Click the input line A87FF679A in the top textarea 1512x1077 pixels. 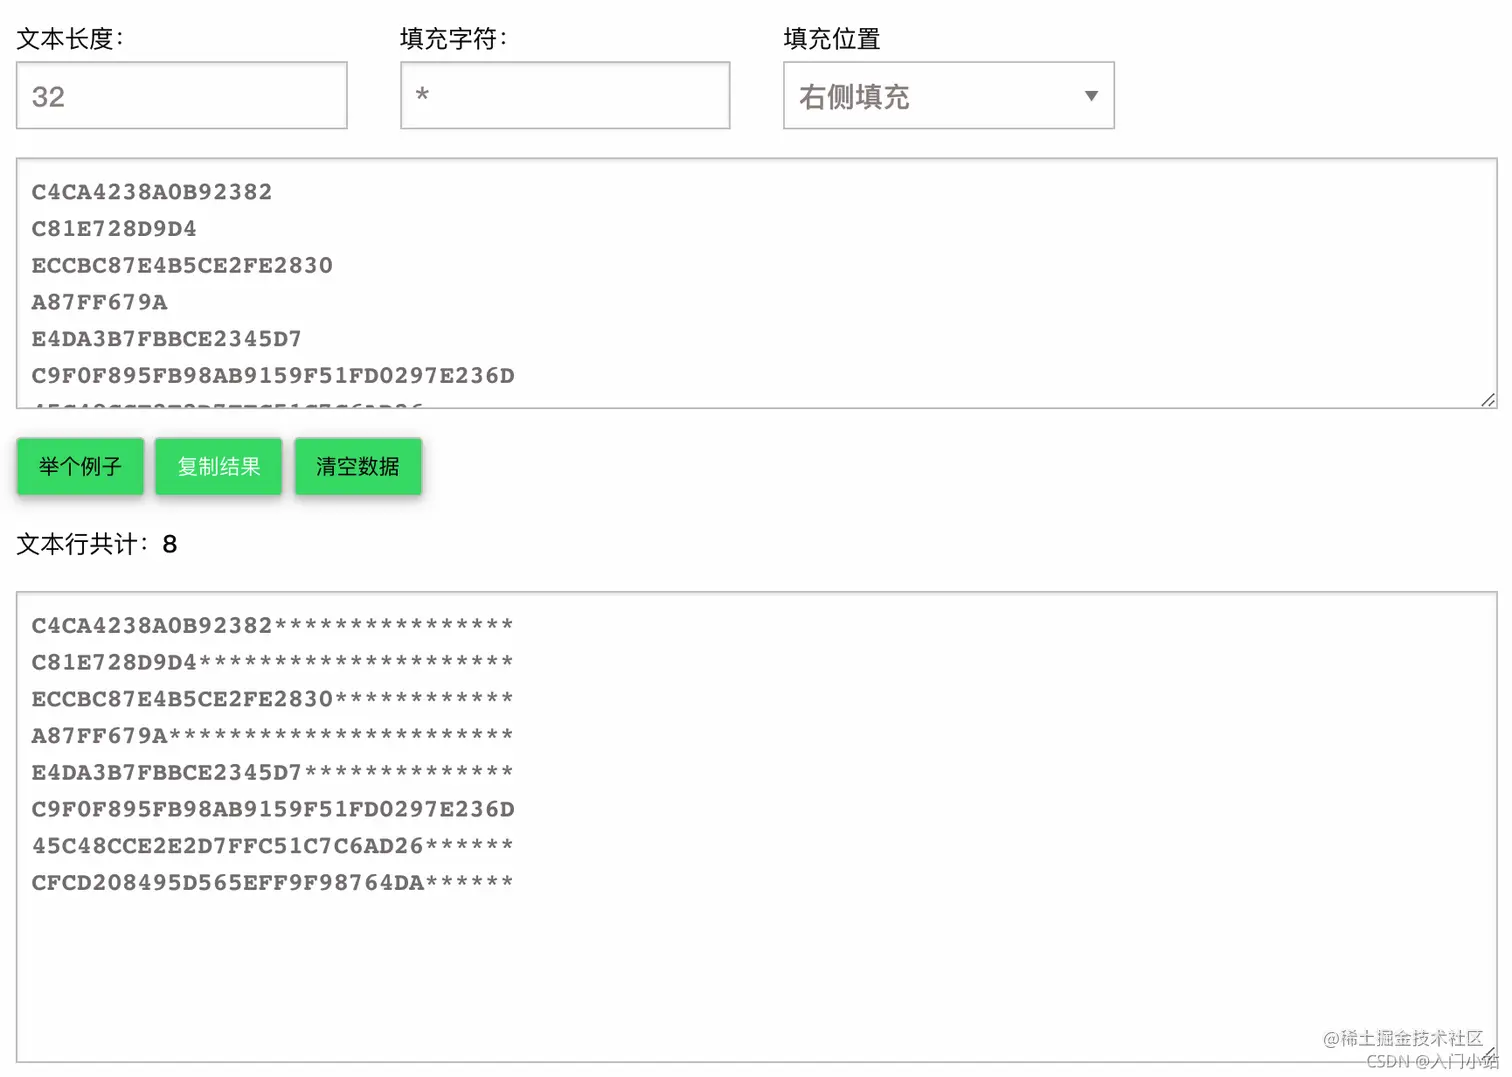[99, 302]
